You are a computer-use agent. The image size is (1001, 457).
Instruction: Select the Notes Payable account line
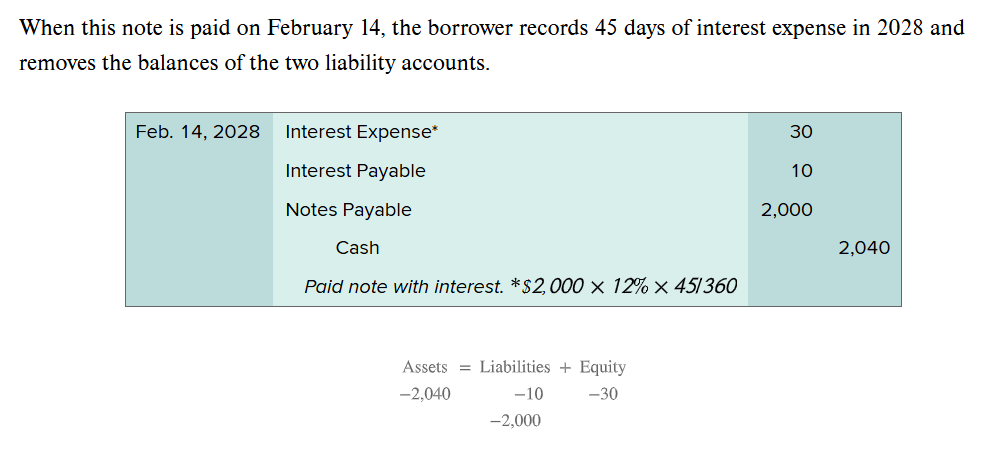tap(348, 210)
